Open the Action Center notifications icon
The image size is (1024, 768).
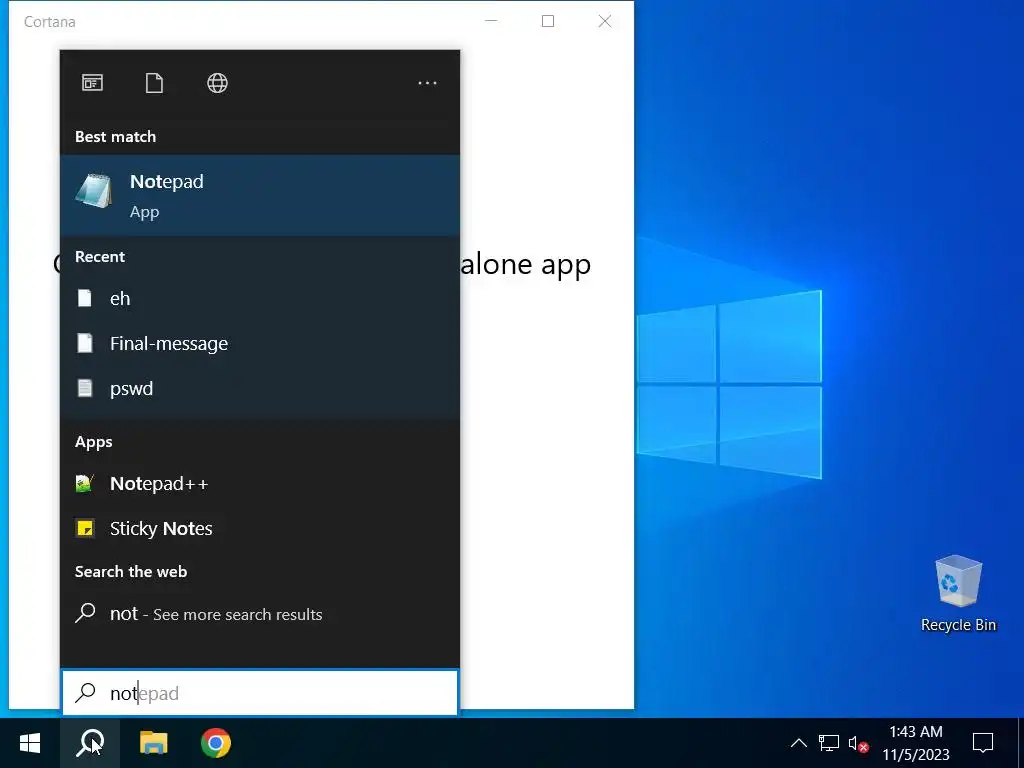tap(983, 743)
